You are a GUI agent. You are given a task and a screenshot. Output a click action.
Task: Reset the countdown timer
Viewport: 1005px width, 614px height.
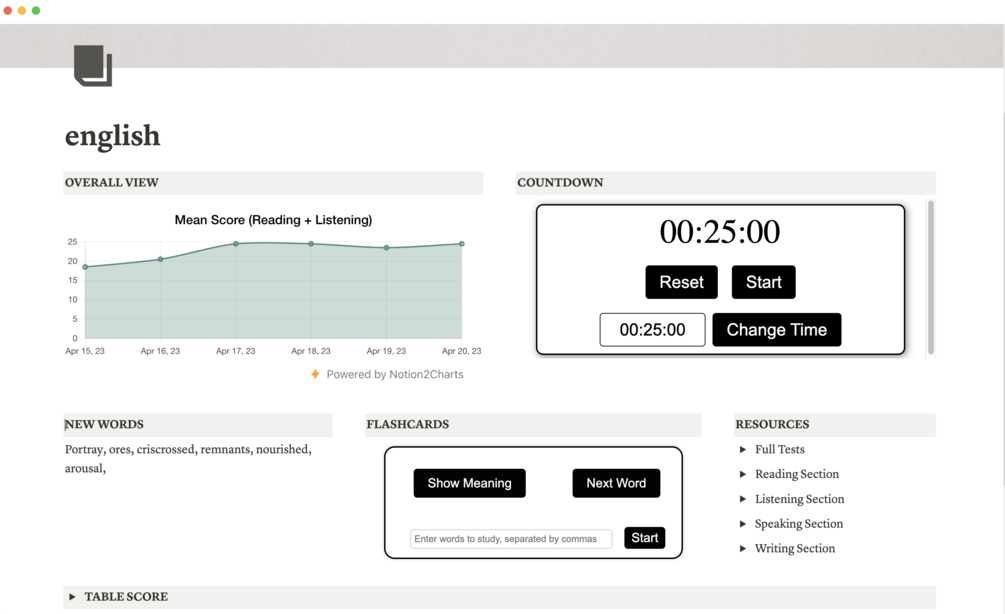[x=681, y=282]
